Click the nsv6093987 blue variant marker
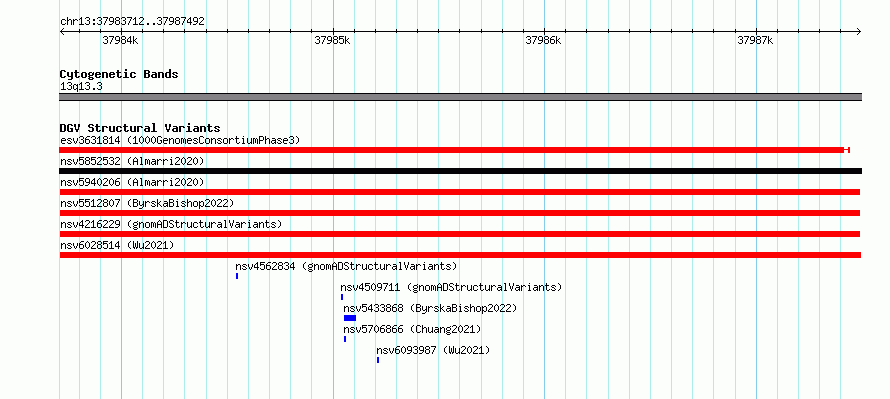 [x=378, y=360]
